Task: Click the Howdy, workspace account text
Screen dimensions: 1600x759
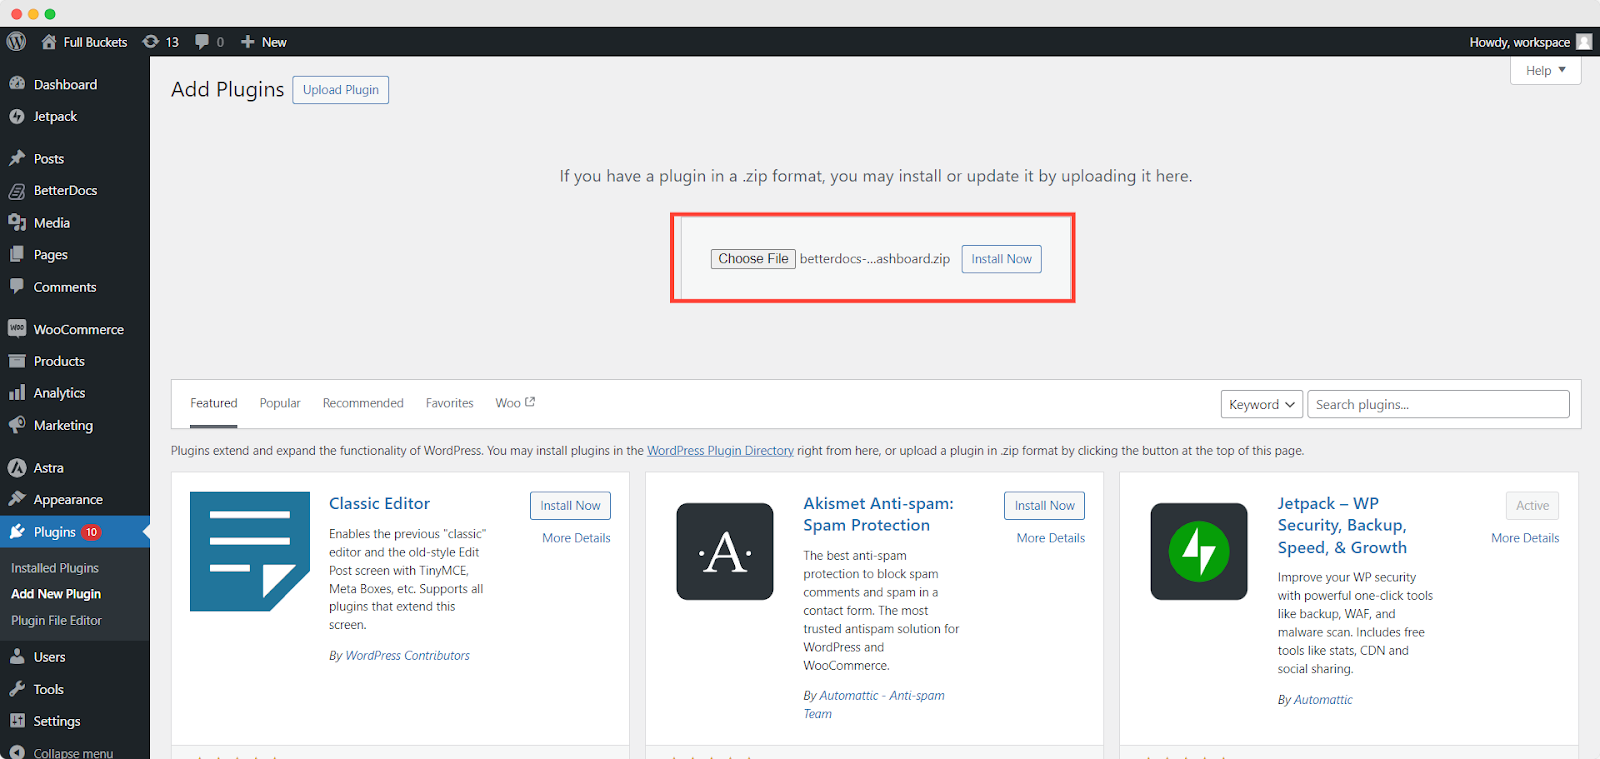Action: click(x=1519, y=42)
